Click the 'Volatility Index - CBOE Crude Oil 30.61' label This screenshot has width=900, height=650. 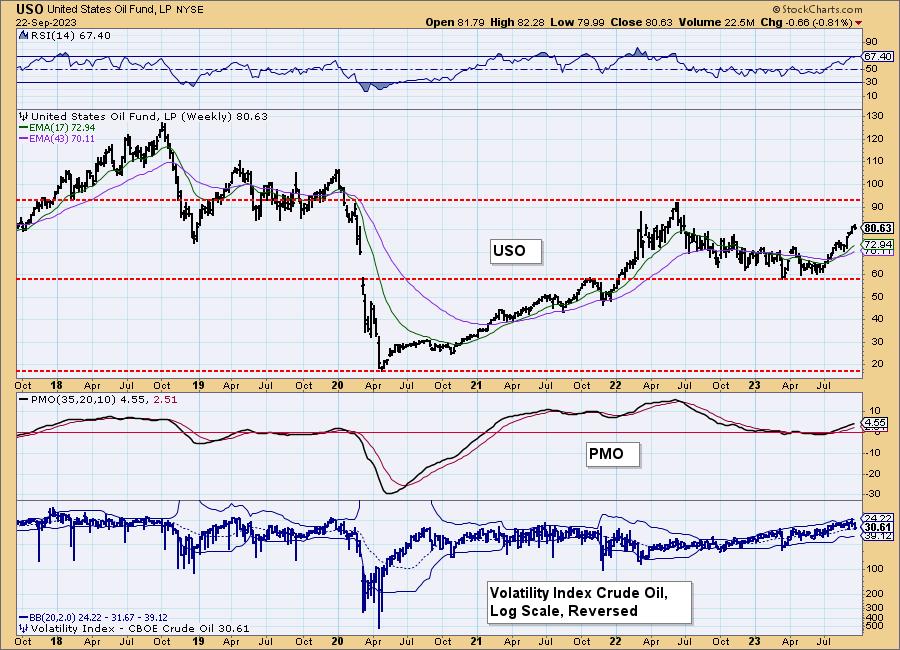(x=140, y=628)
